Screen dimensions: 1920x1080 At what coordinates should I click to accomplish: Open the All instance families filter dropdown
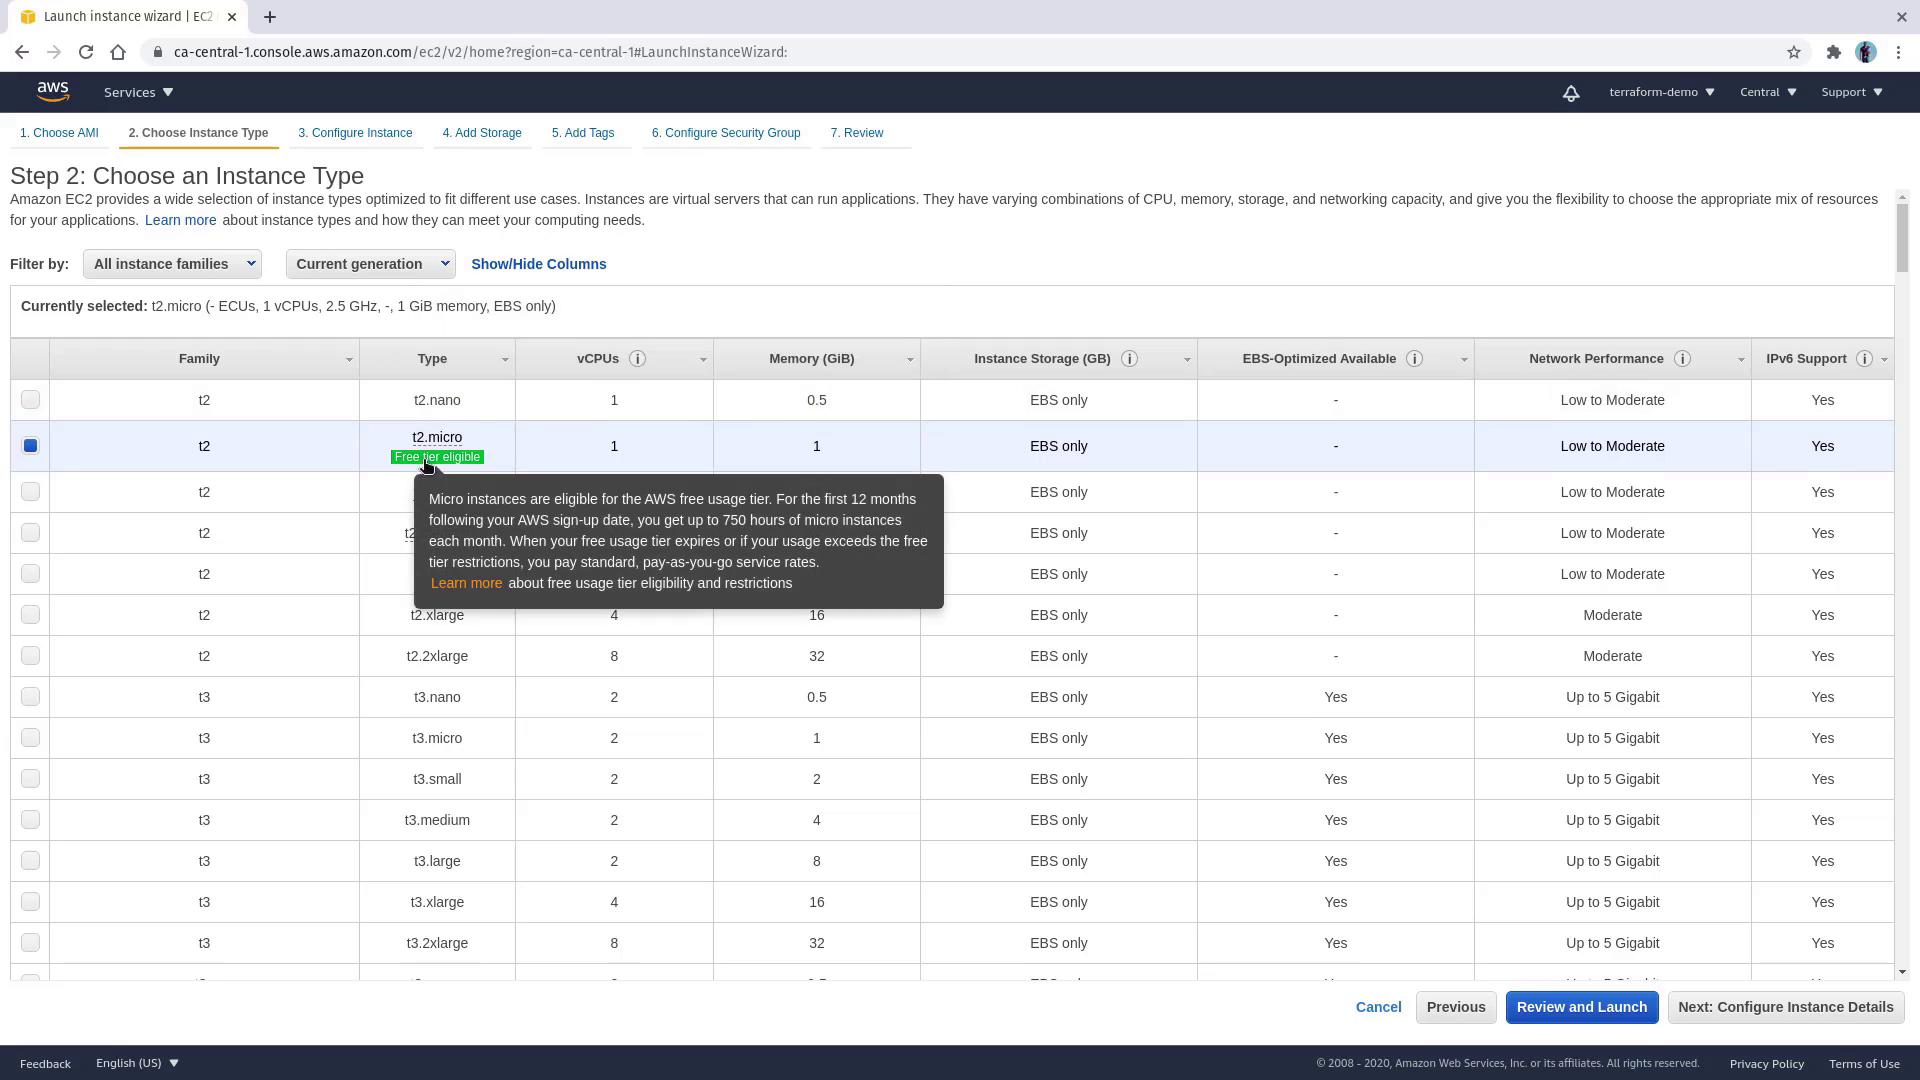[172, 264]
